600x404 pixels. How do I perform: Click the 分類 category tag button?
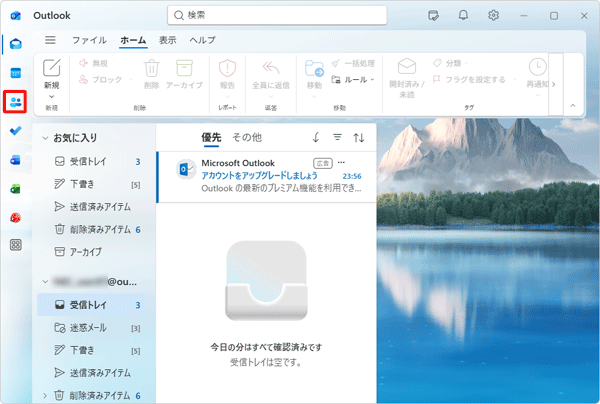pyautogui.click(x=447, y=63)
